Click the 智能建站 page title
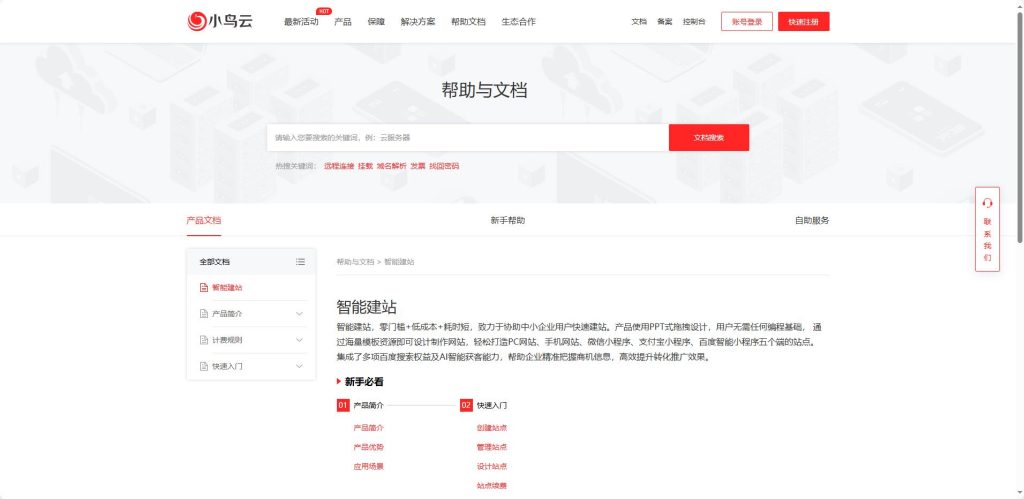Image resolution: width=1024 pixels, height=499 pixels. (x=366, y=307)
